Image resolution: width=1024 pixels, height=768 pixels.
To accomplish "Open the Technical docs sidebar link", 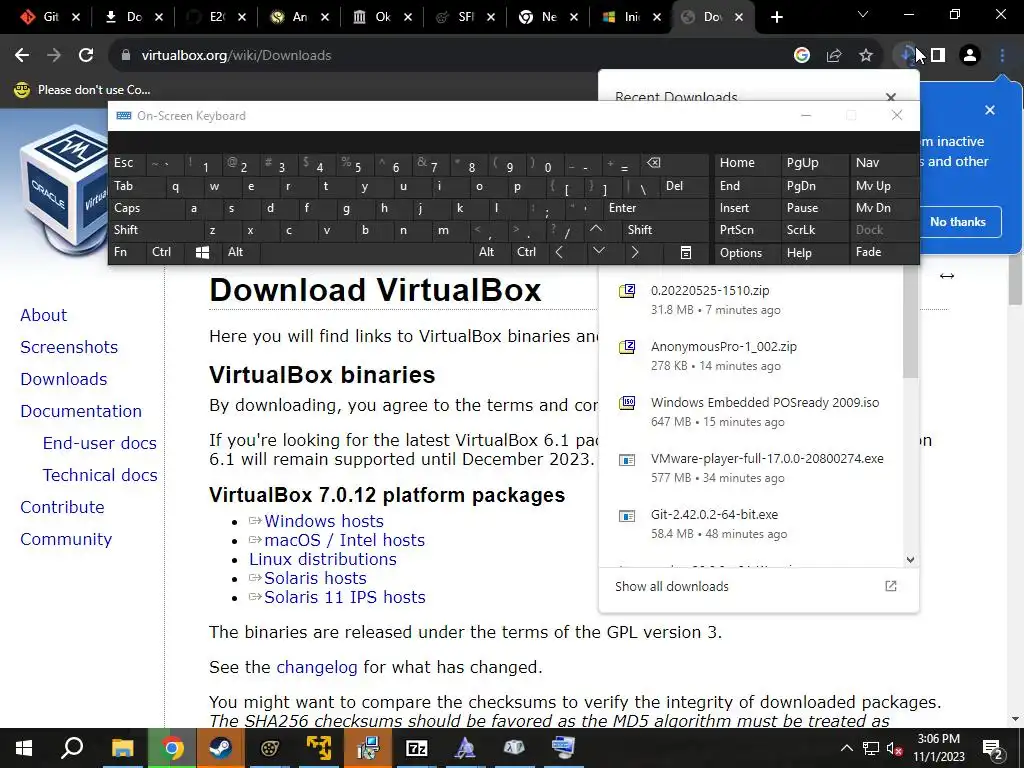I will pos(100,475).
